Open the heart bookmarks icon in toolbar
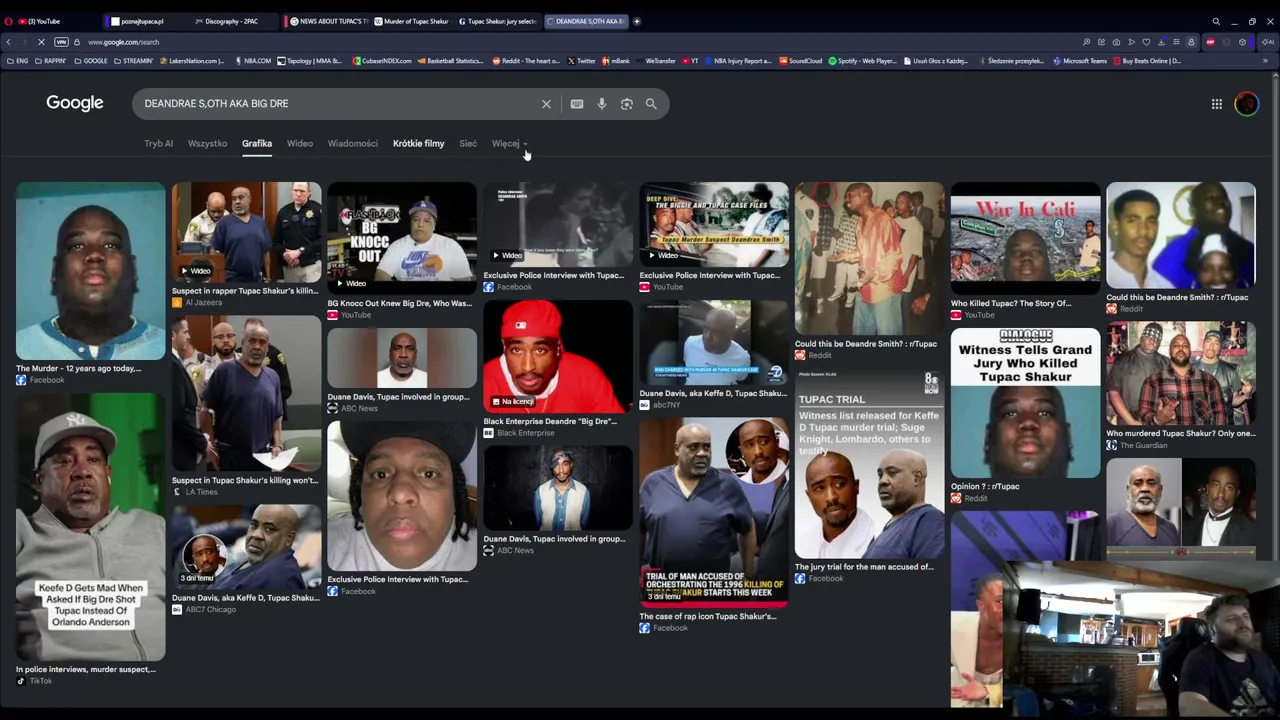1280x720 pixels. tap(1146, 42)
